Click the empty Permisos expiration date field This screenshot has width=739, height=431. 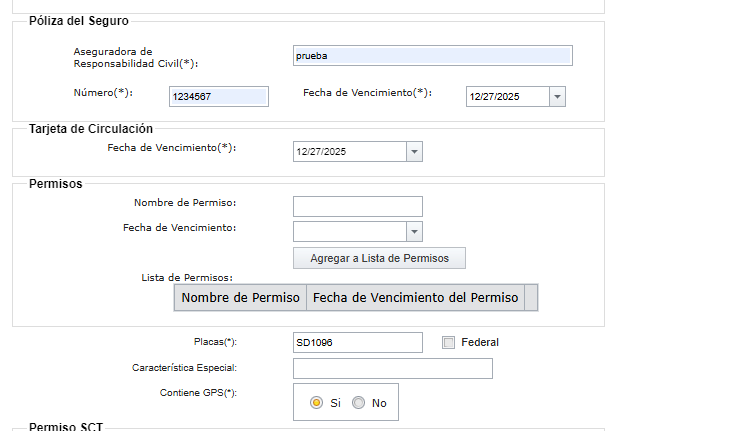[350, 232]
